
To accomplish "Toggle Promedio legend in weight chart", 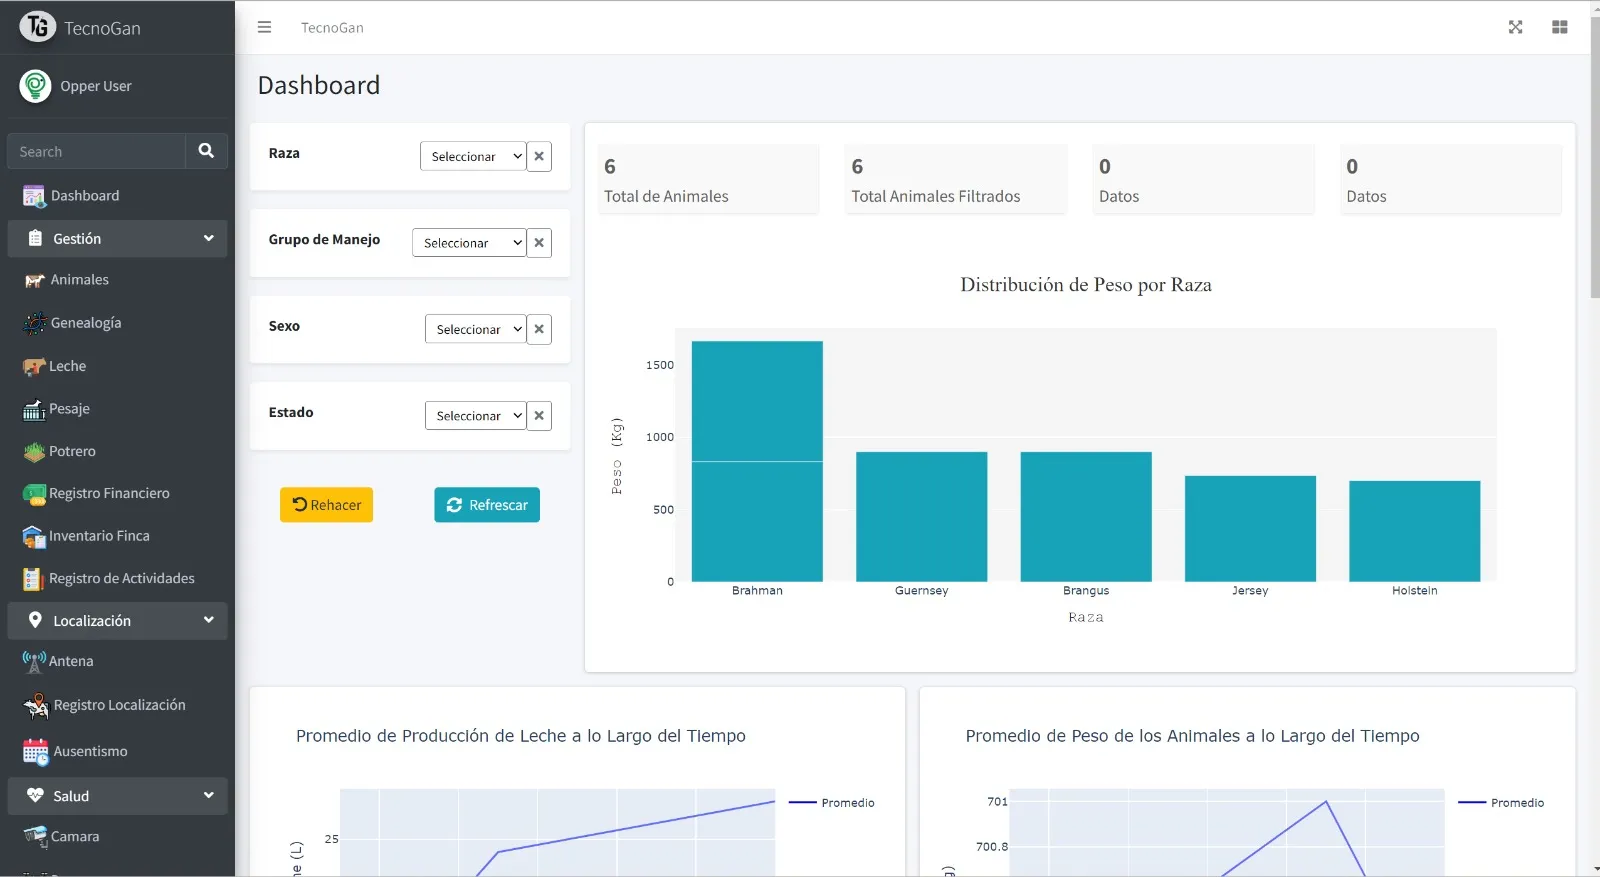I will tap(1501, 803).
